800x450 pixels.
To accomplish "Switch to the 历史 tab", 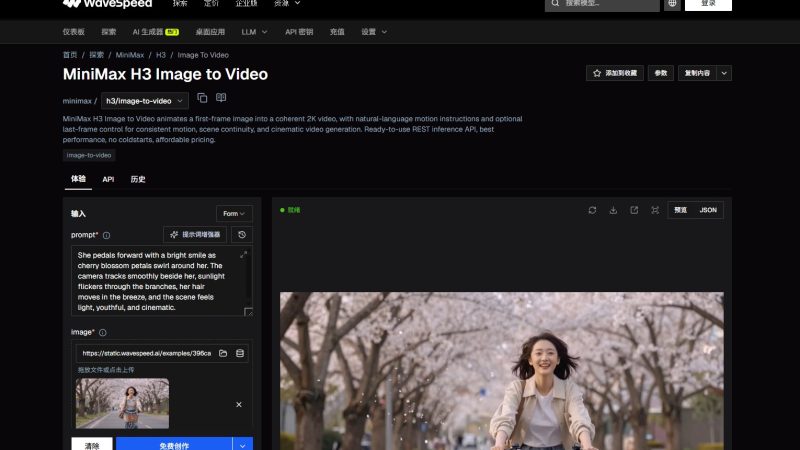I will pos(138,180).
